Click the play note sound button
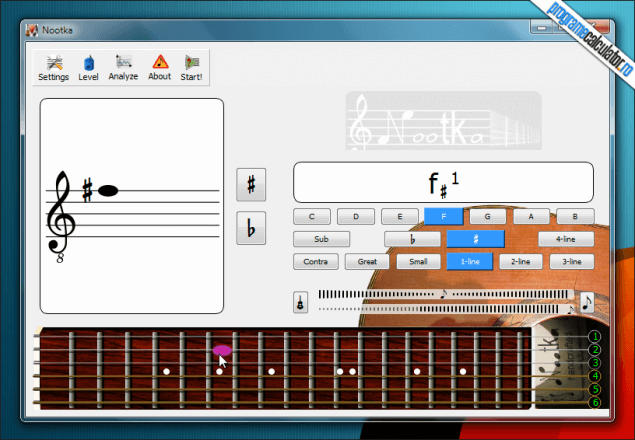The width and height of the screenshot is (635, 440). pyautogui.click(x=587, y=302)
